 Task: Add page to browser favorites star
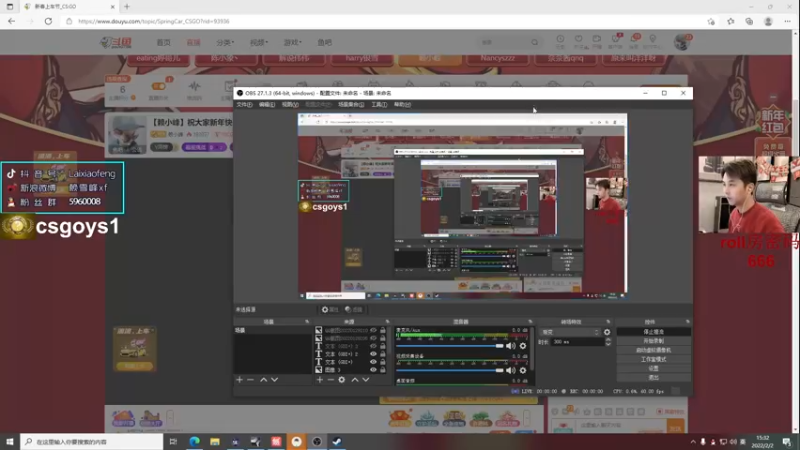[711, 21]
